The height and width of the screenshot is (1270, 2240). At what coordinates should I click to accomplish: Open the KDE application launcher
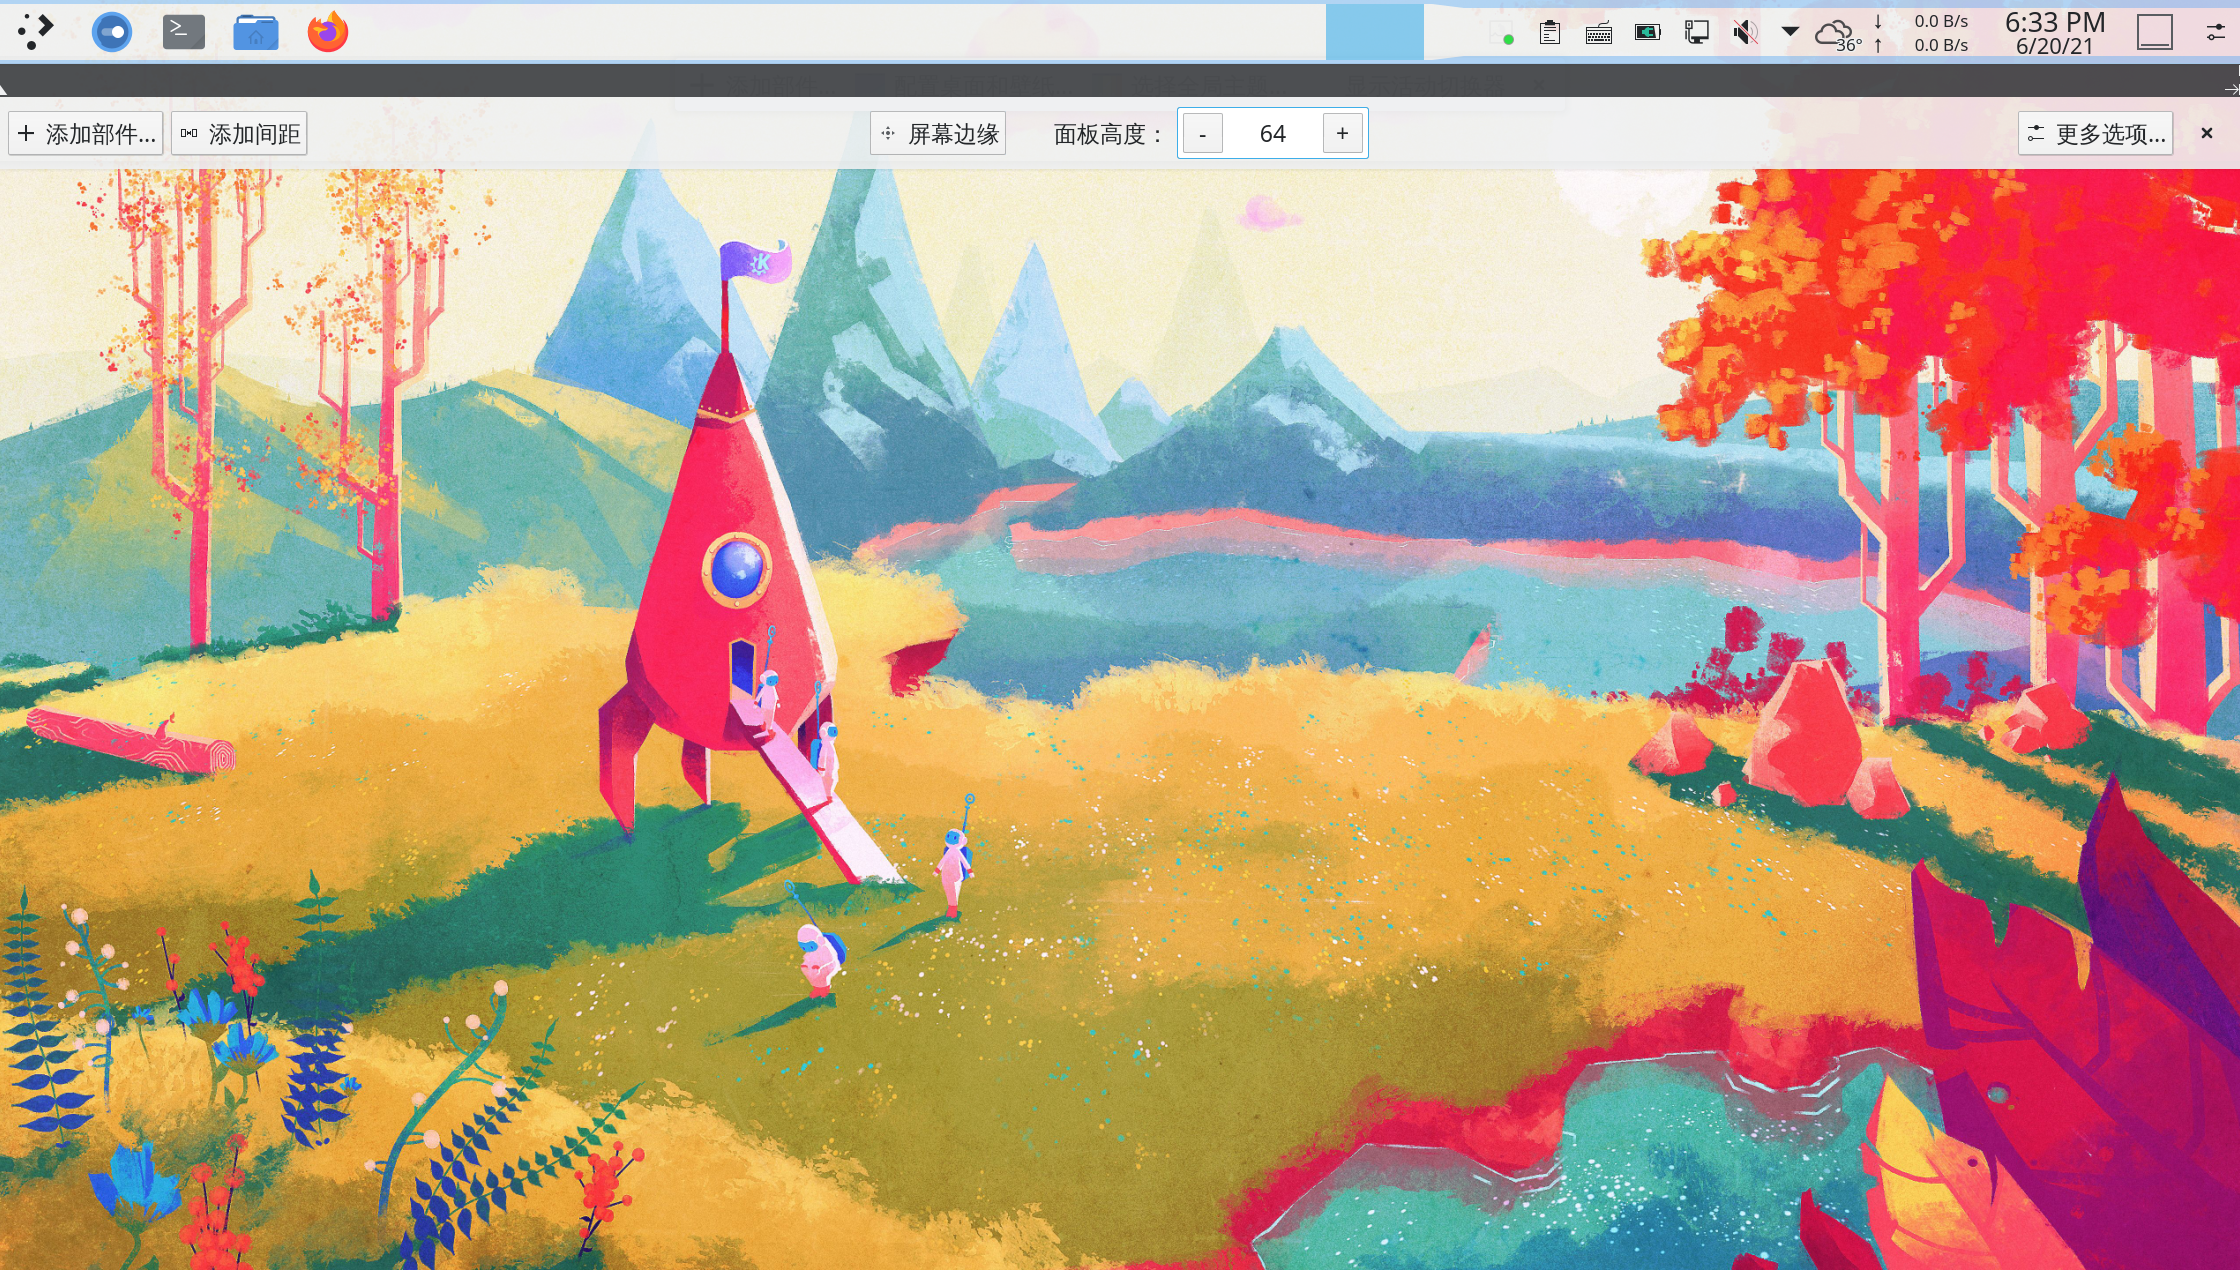36,32
